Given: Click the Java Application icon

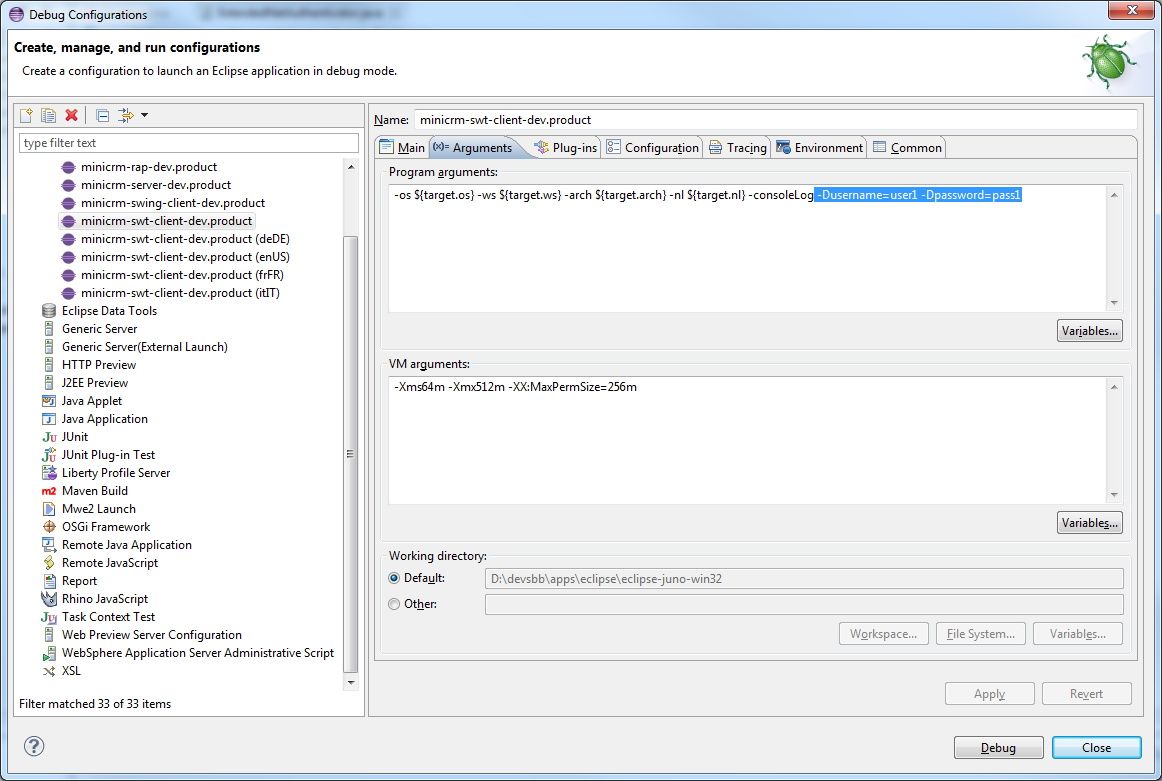Looking at the screenshot, I should click(49, 419).
